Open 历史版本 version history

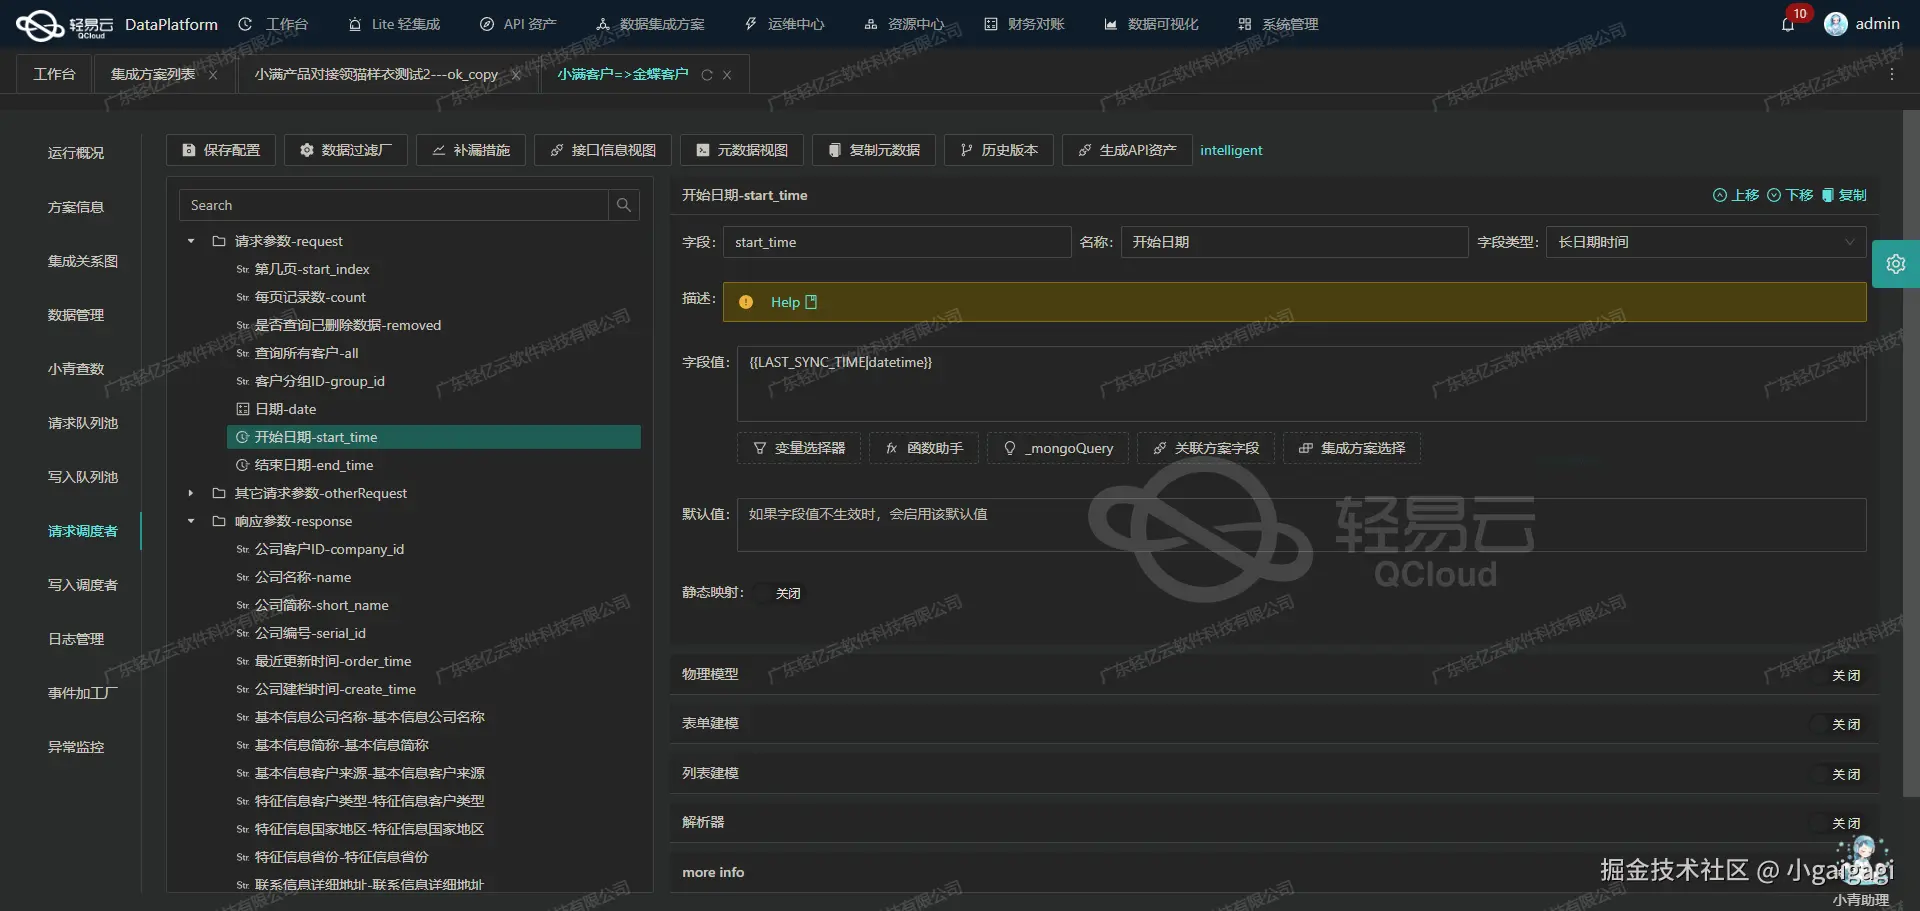tap(998, 149)
